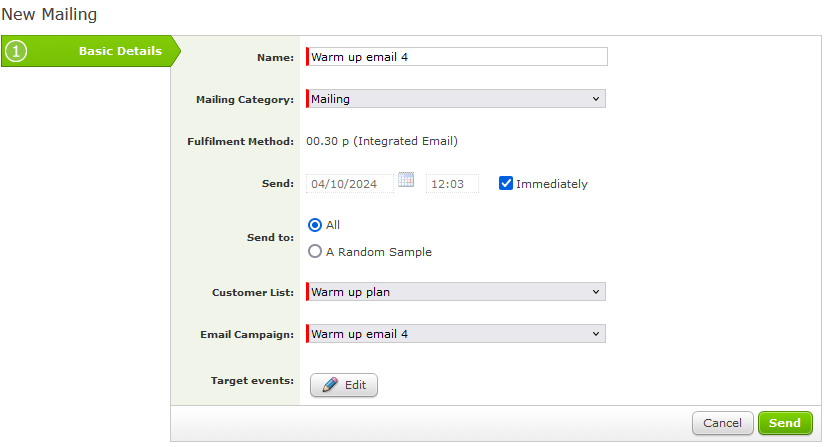Click the send time field 12:03
Viewport: 829px width, 447px height.
(x=451, y=184)
